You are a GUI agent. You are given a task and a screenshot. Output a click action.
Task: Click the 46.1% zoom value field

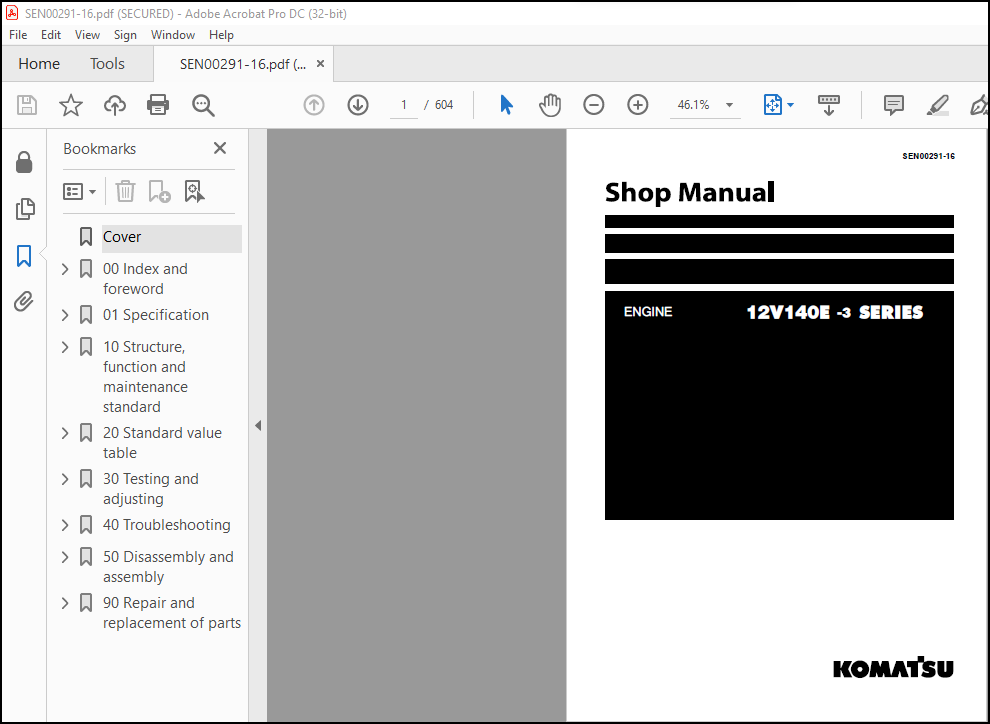point(694,105)
